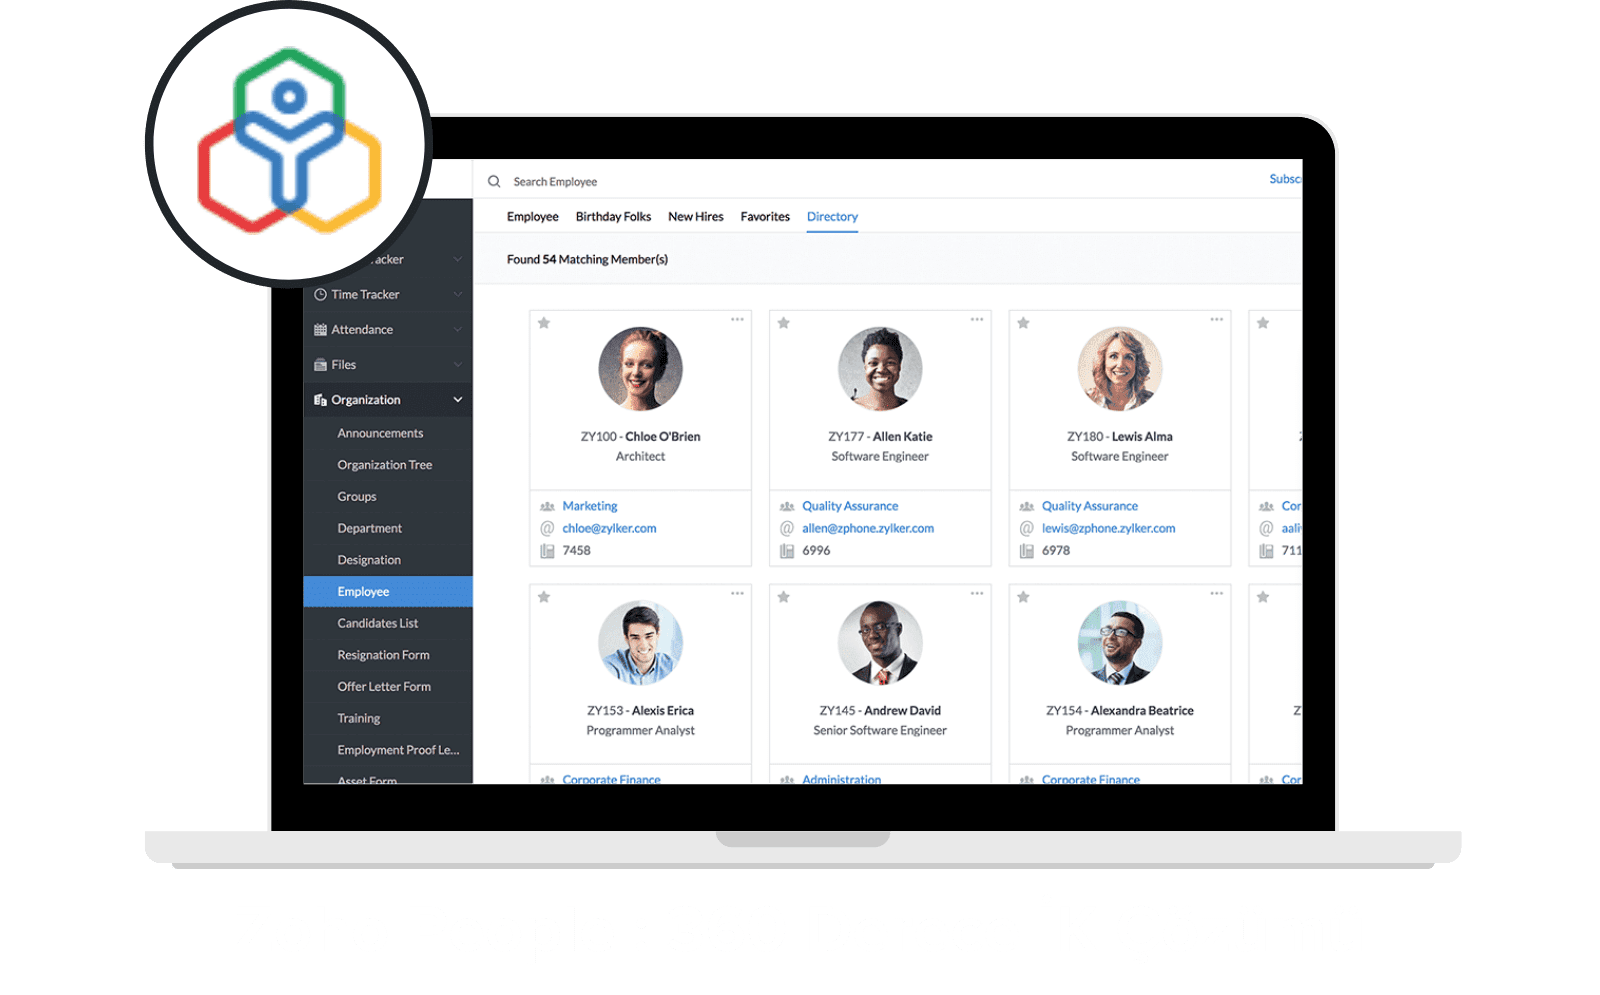Screen dimensions: 1600x995
Task: Email lewis@zphone.zylker.com
Action: coord(1108,528)
